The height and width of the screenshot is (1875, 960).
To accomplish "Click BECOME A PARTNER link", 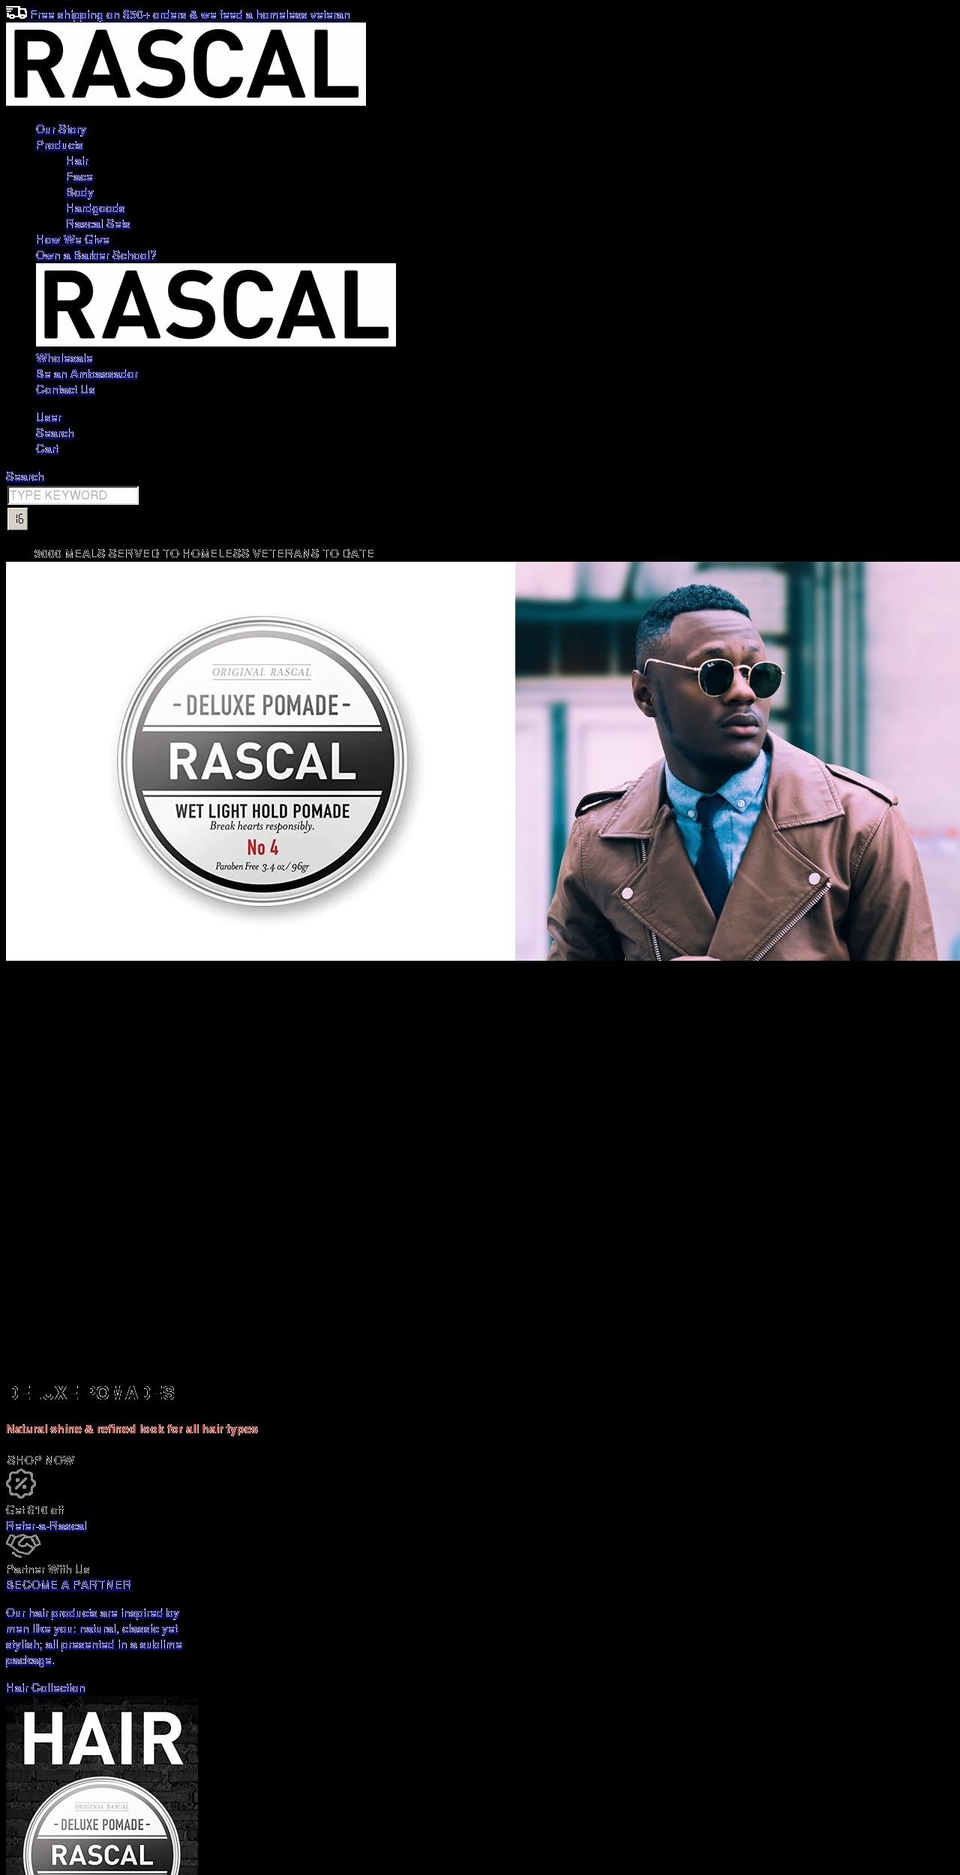I will tap(69, 1585).
